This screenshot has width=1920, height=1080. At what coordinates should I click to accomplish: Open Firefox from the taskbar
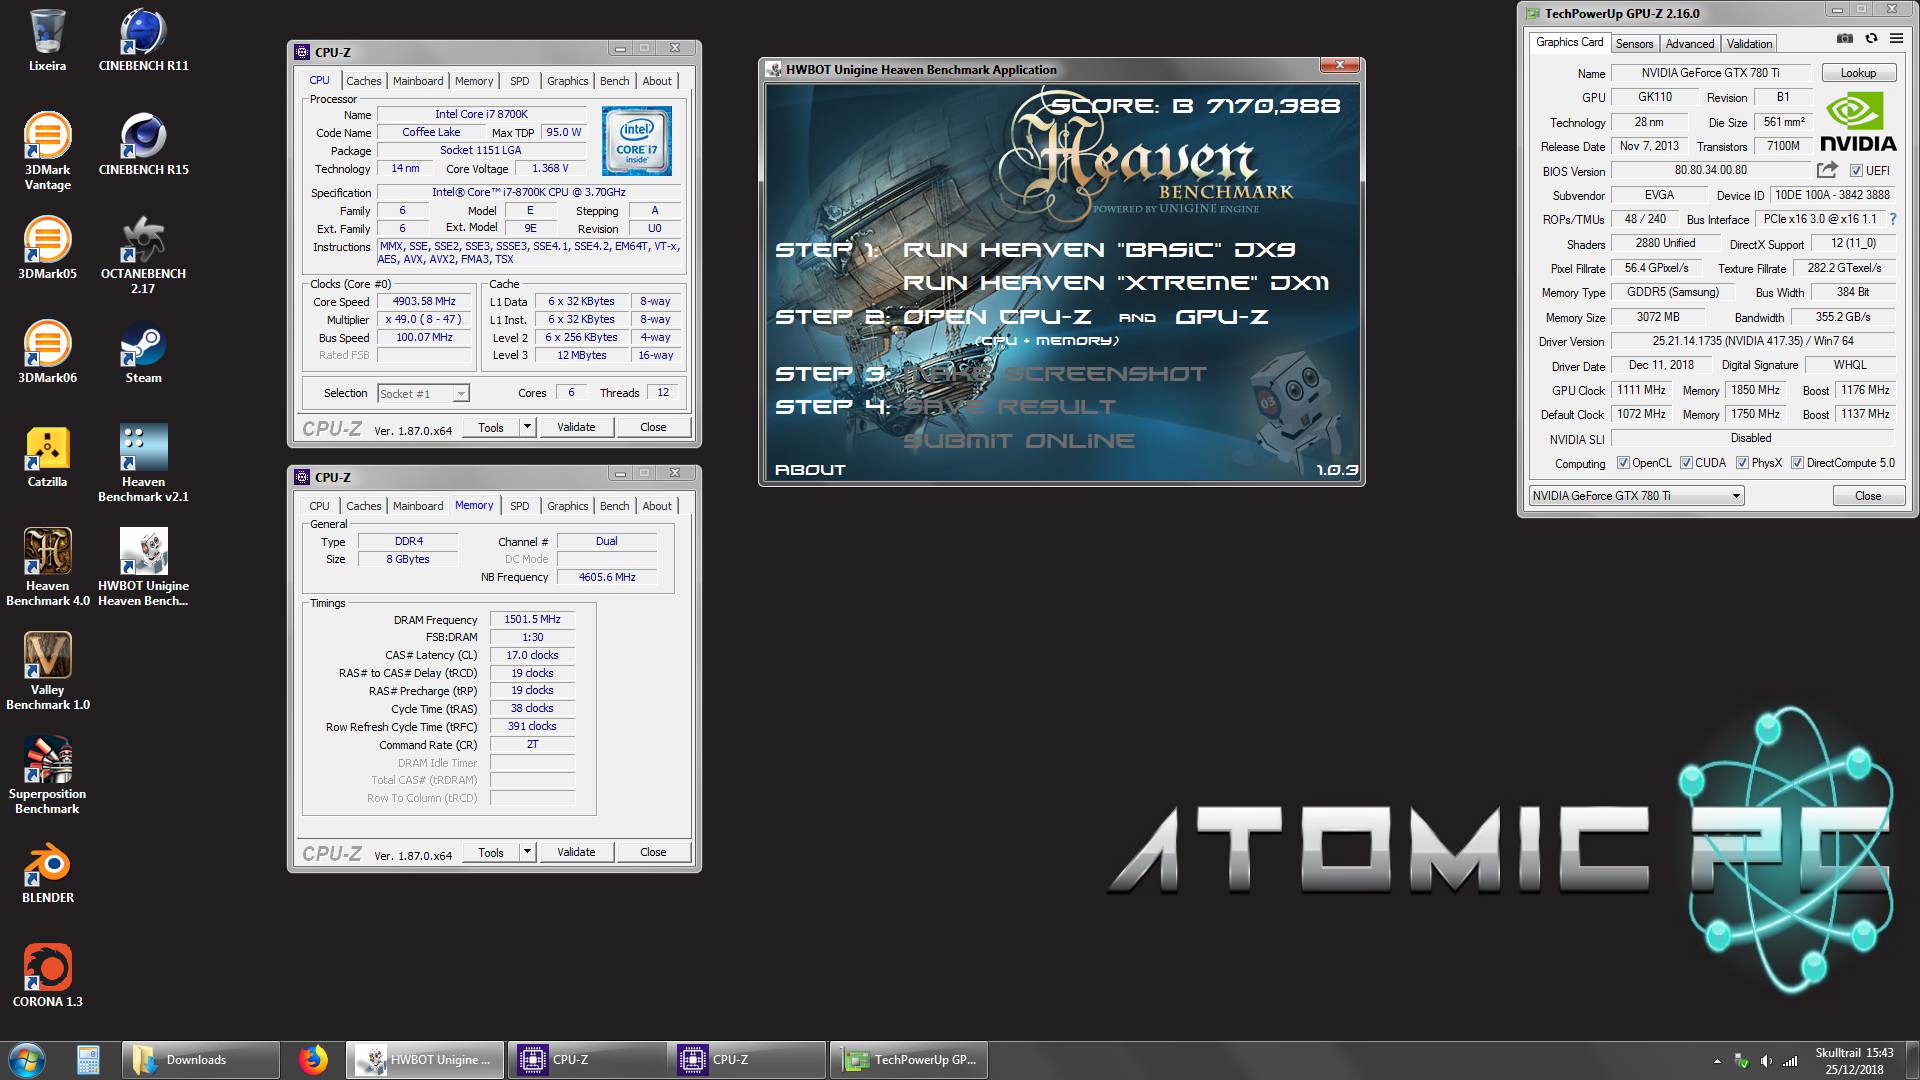(x=313, y=1060)
